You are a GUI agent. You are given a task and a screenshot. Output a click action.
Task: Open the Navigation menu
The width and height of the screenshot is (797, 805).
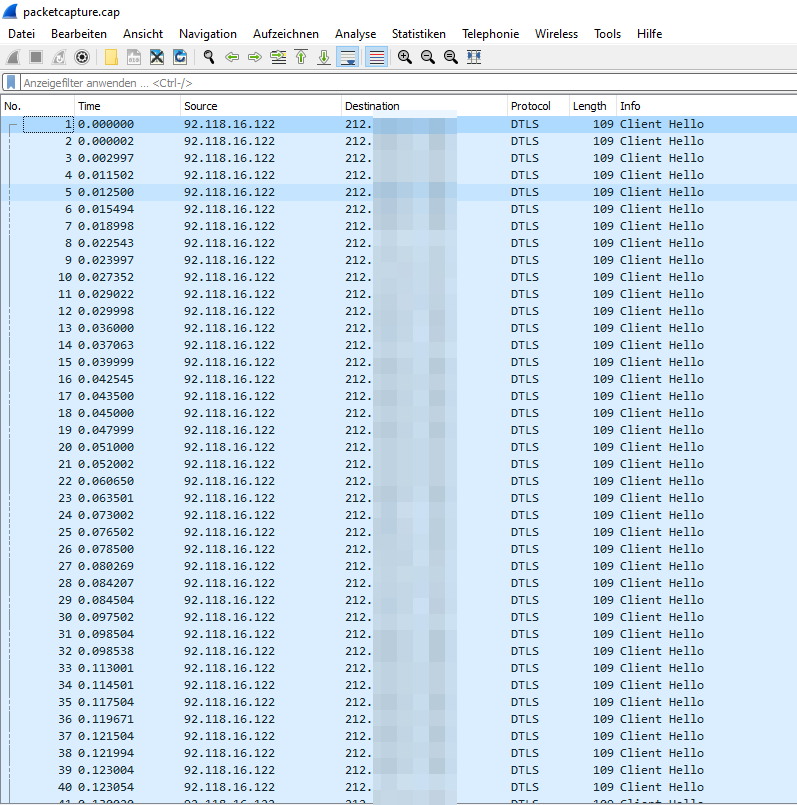click(208, 34)
